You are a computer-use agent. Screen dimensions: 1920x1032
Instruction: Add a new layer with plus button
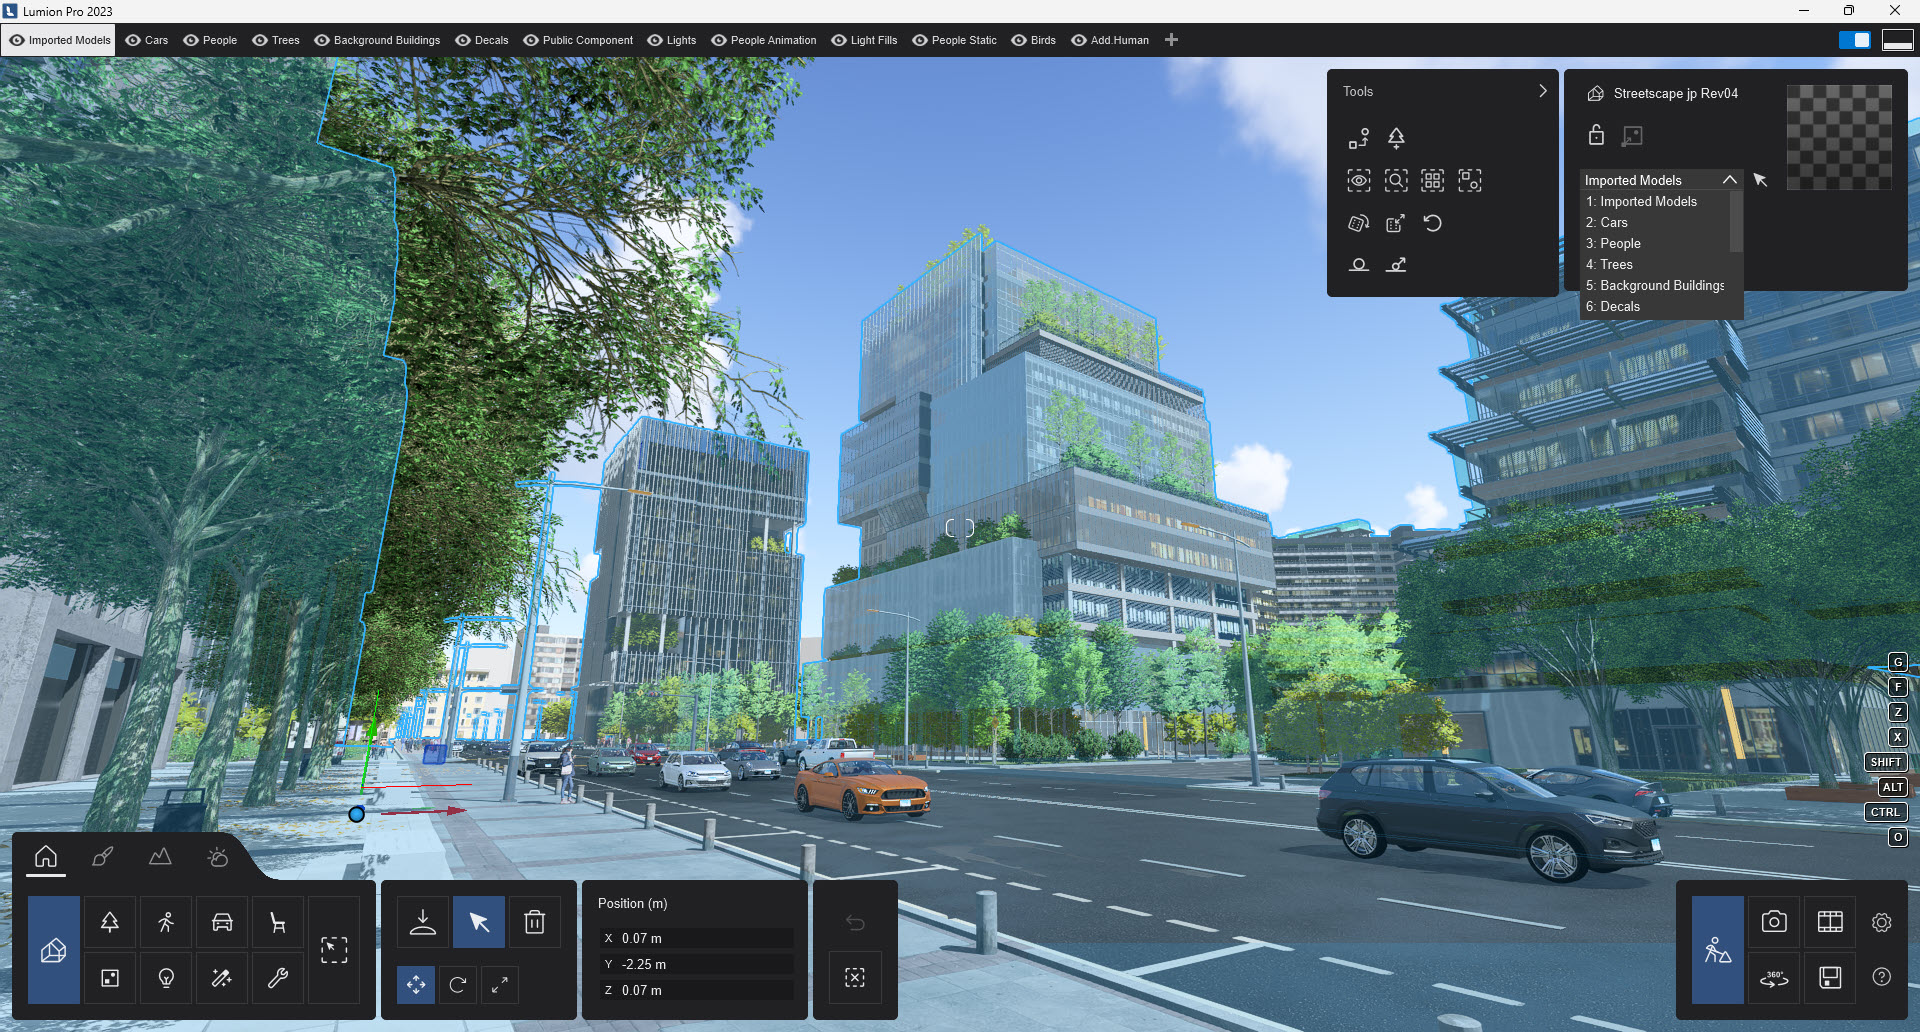click(x=1171, y=40)
